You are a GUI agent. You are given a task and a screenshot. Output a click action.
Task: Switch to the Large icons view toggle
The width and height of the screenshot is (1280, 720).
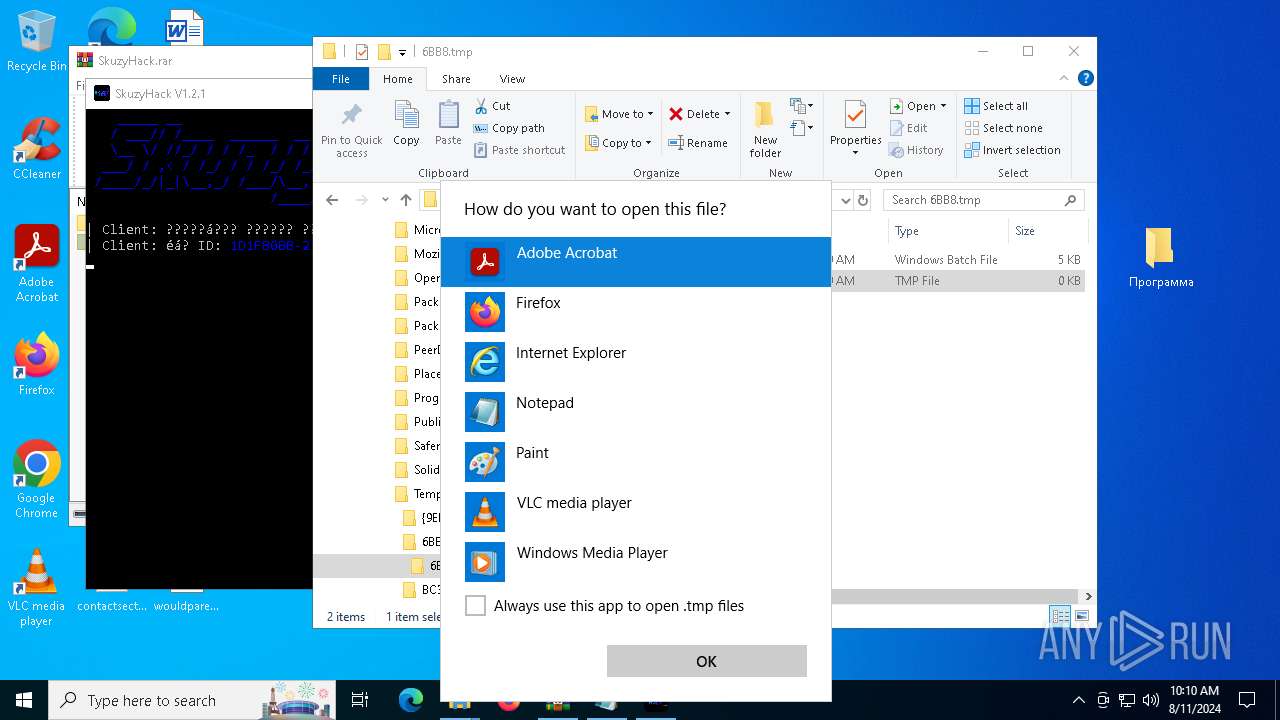[1081, 616]
